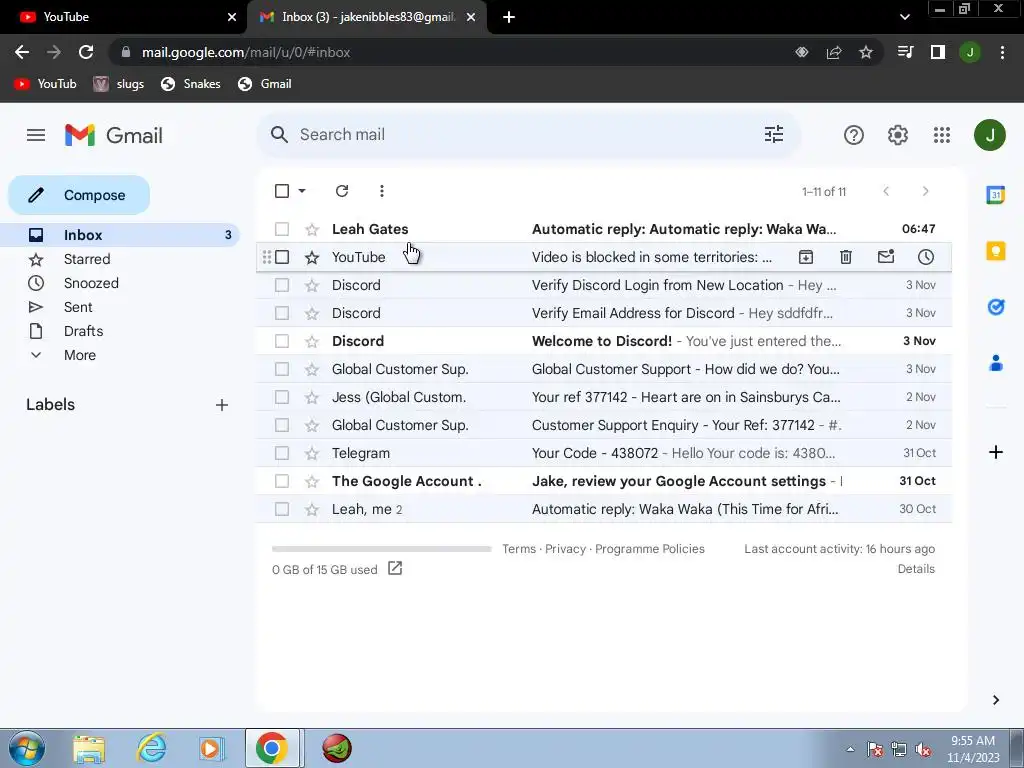
Task: Check the Verify Discord Login email checkbox
Action: point(281,285)
